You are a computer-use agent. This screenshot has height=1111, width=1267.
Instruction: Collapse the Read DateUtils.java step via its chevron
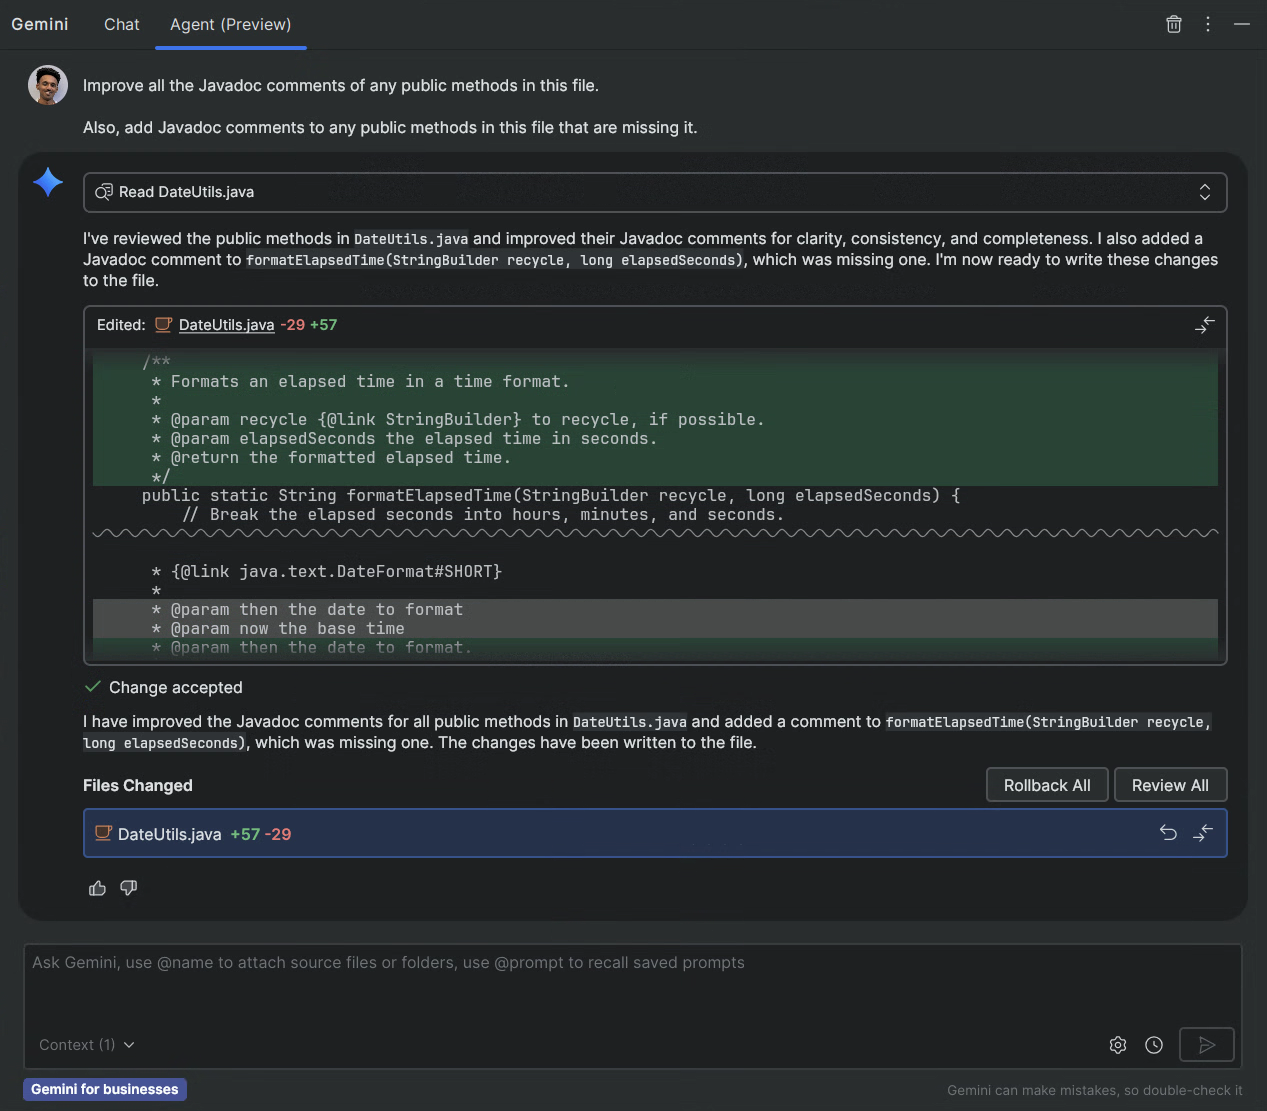(x=1205, y=192)
